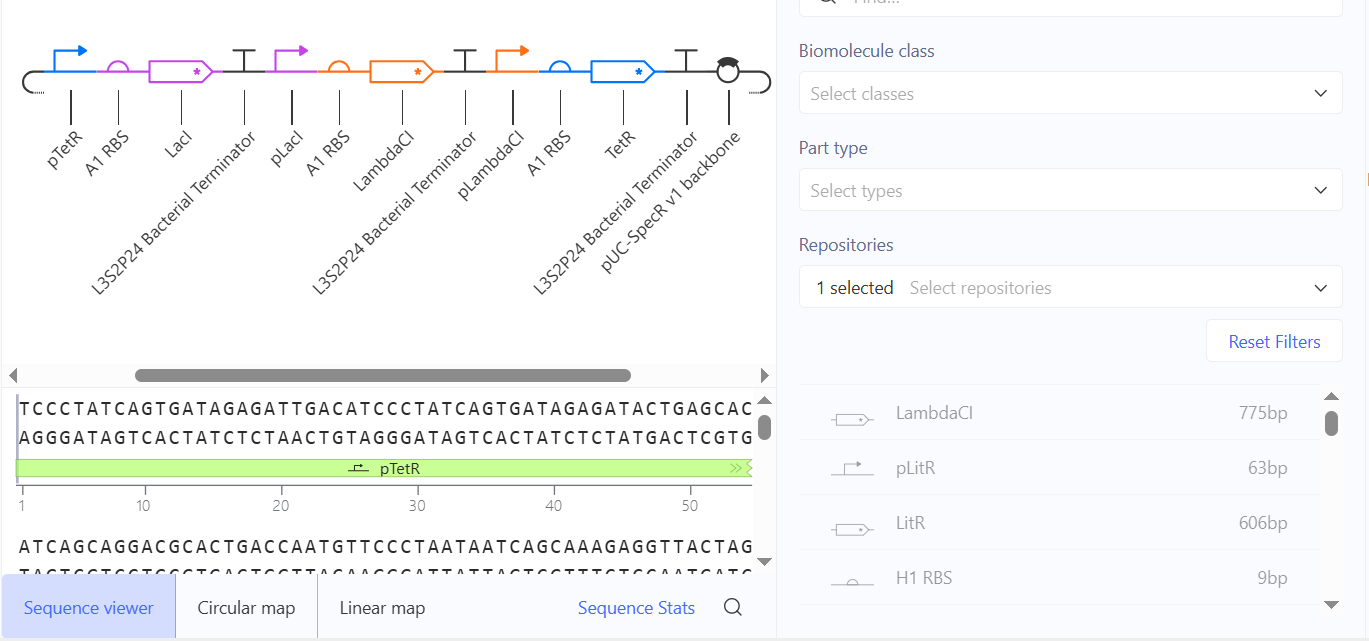Select the purple pLacI promoter glyph
Viewport: 1369px width, 641px height.
coord(291,59)
